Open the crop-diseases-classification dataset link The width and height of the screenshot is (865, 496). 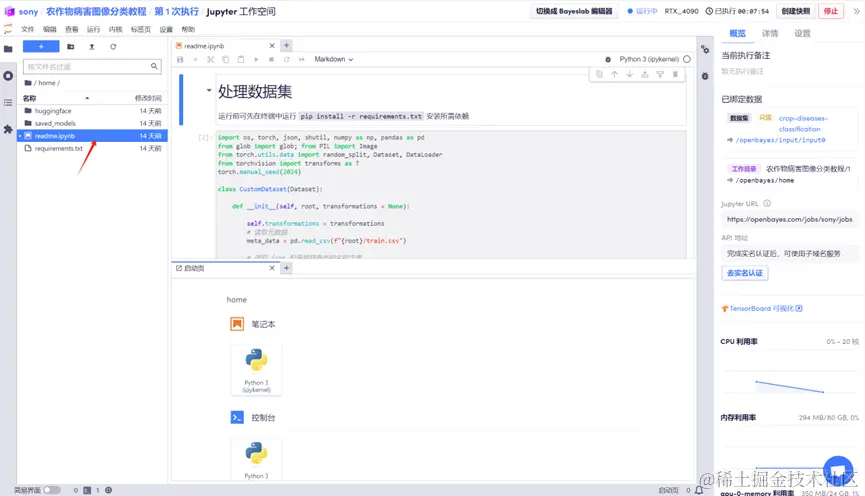(x=803, y=124)
